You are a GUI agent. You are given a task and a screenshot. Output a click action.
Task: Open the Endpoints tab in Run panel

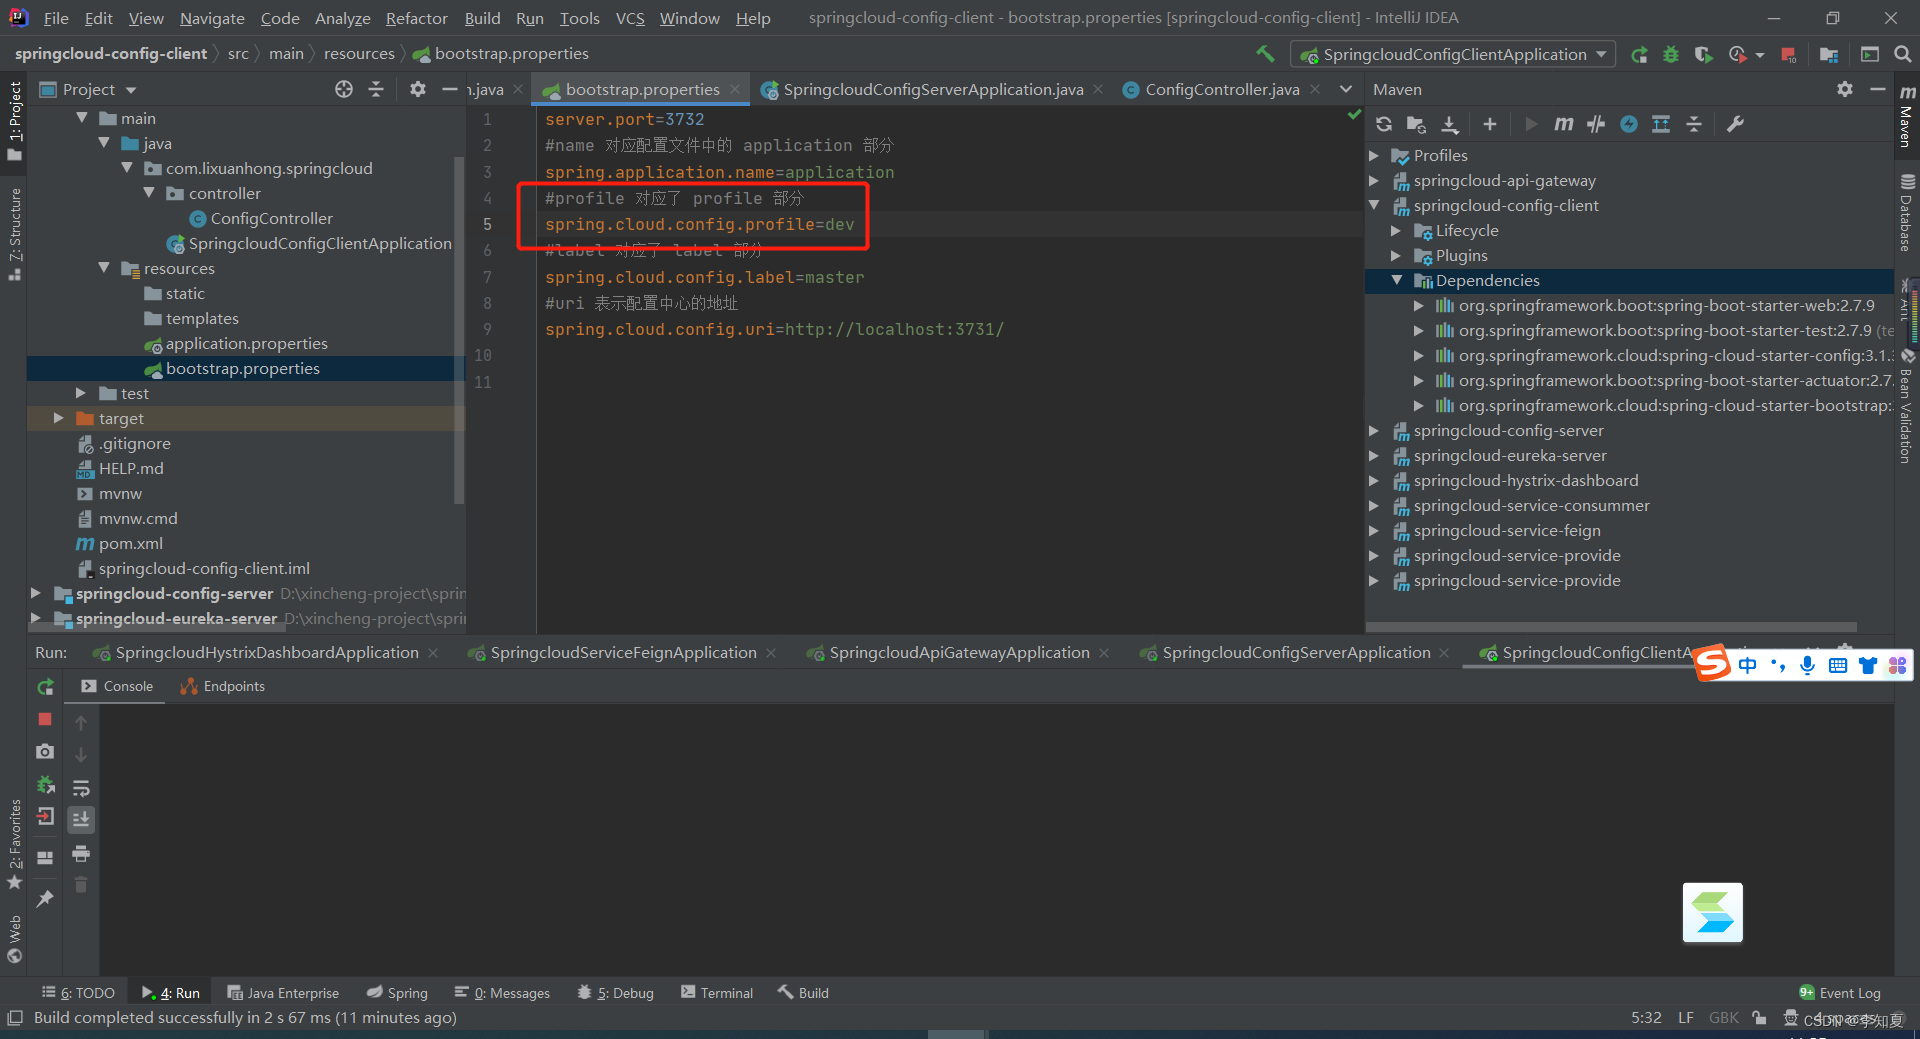(x=222, y=686)
